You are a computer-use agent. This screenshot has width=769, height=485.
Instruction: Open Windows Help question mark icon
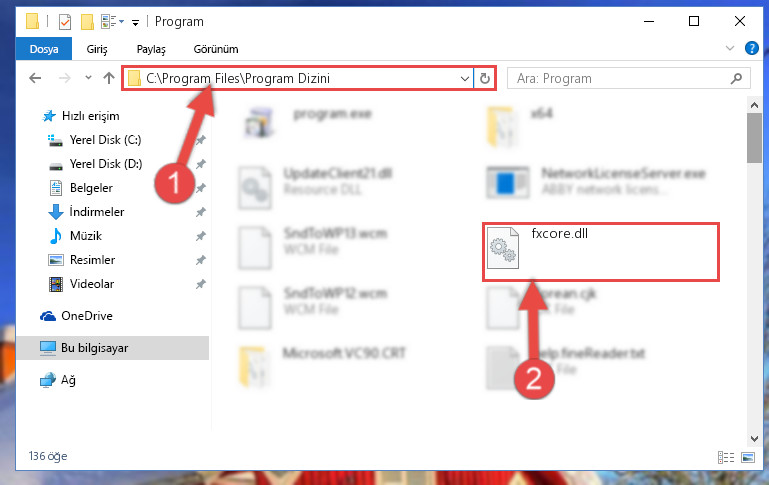(x=751, y=48)
